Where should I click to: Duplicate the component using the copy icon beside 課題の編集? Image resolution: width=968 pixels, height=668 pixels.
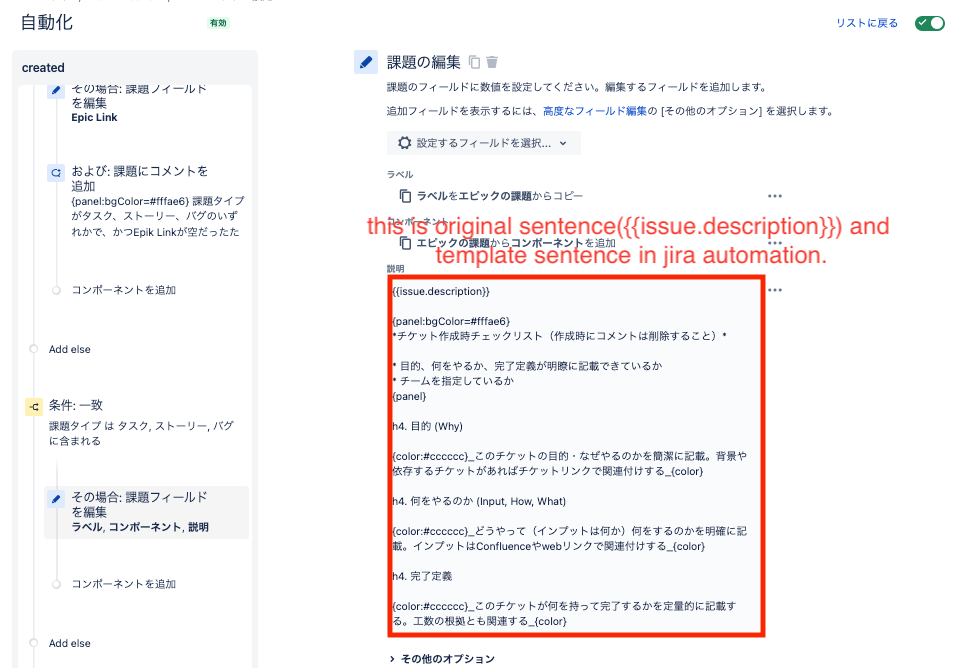473,61
